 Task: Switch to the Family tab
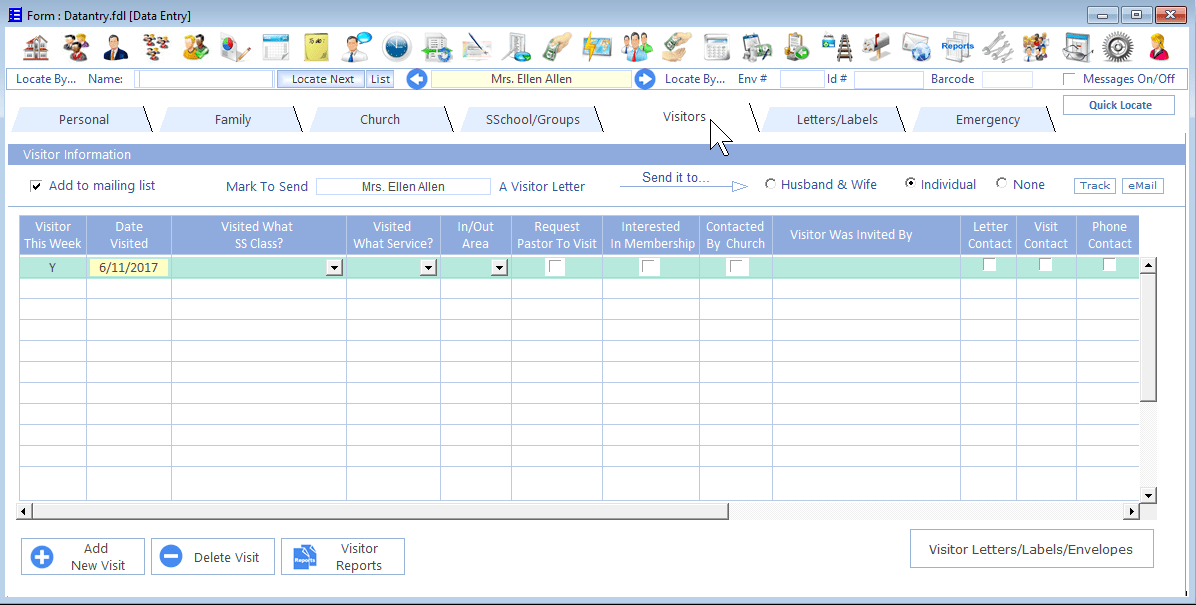[x=233, y=120]
